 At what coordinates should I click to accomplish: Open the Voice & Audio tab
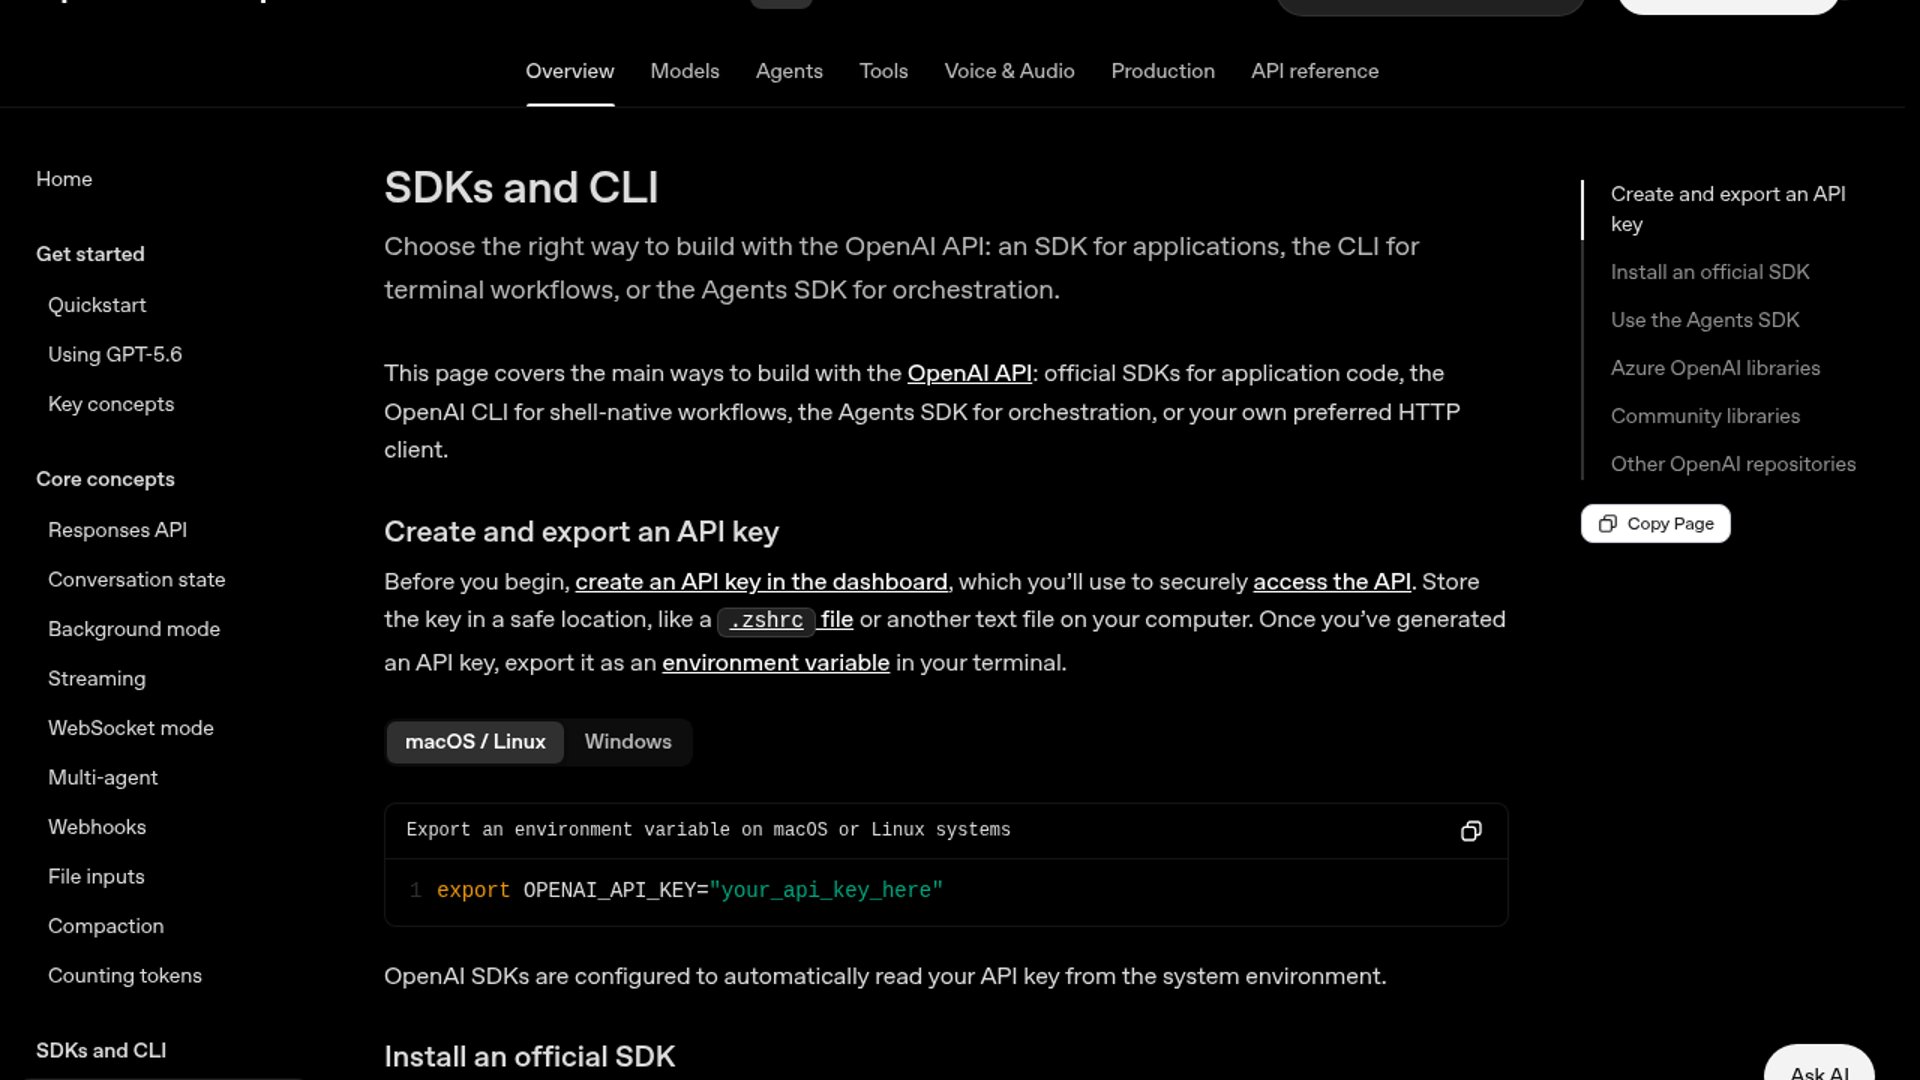coord(1009,71)
